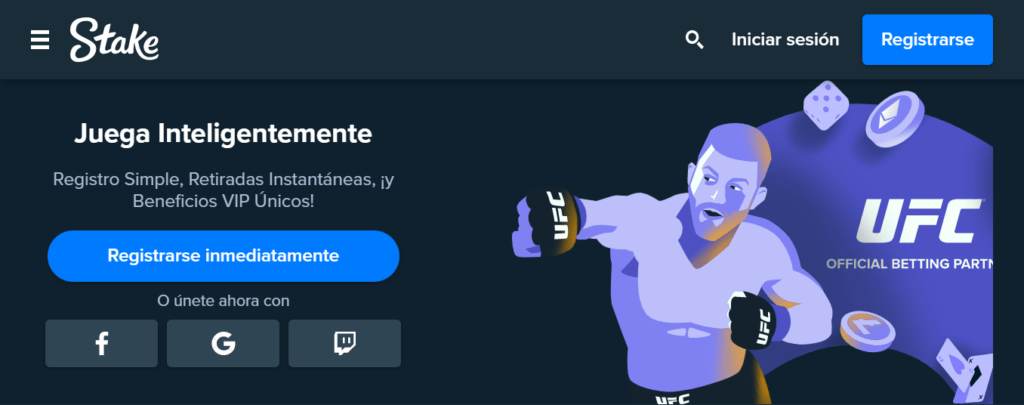Click Registrarse inmediatamente button
The width and height of the screenshot is (1024, 405).
[223, 255]
